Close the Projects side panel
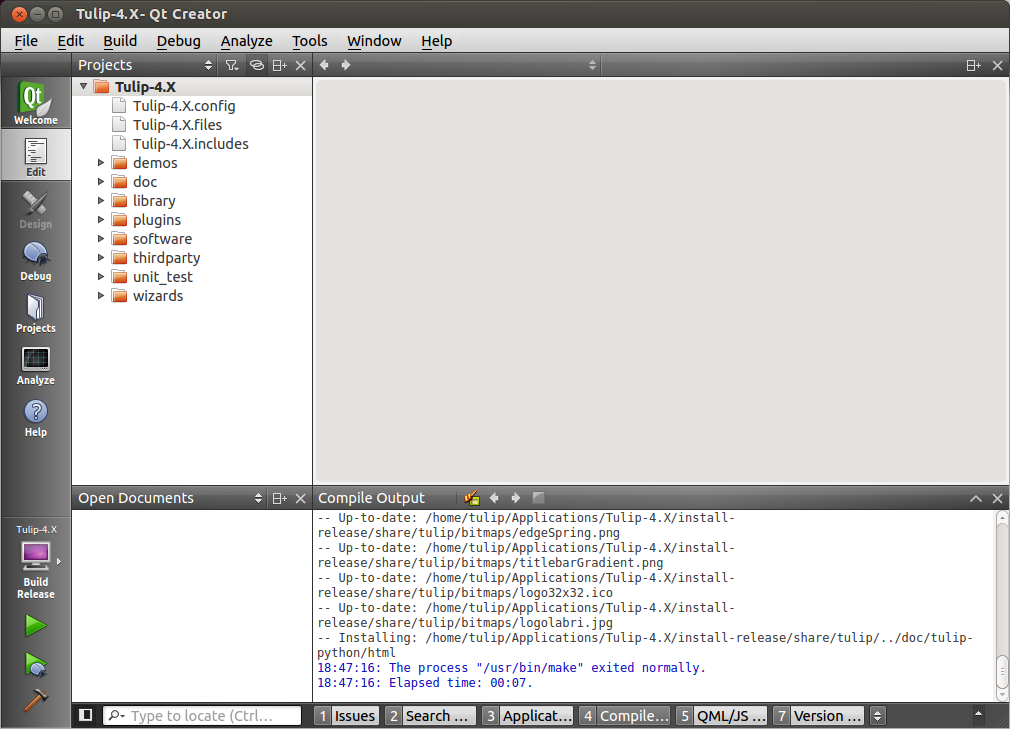 coord(300,65)
